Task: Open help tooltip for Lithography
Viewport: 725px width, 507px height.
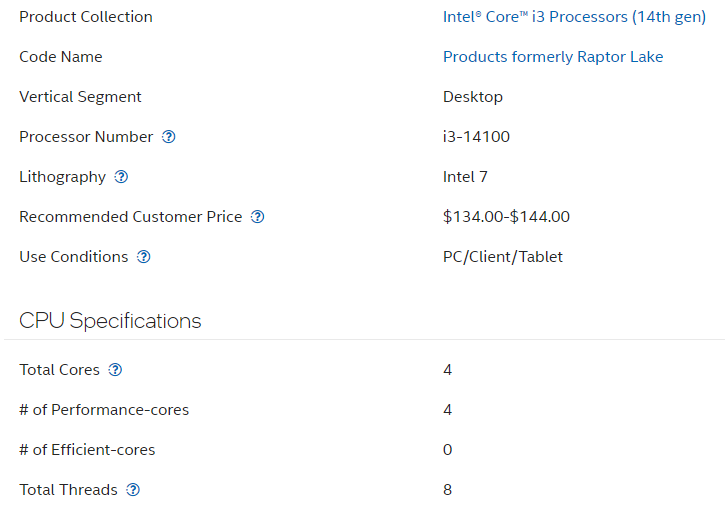Action: (x=121, y=177)
